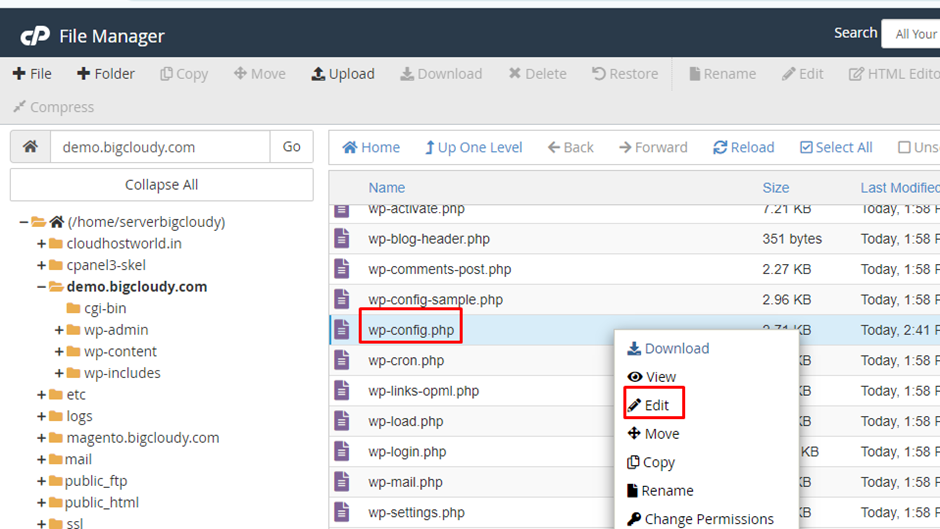Expand the wp-includes folder
This screenshot has height=529, width=940.
click(x=59, y=373)
